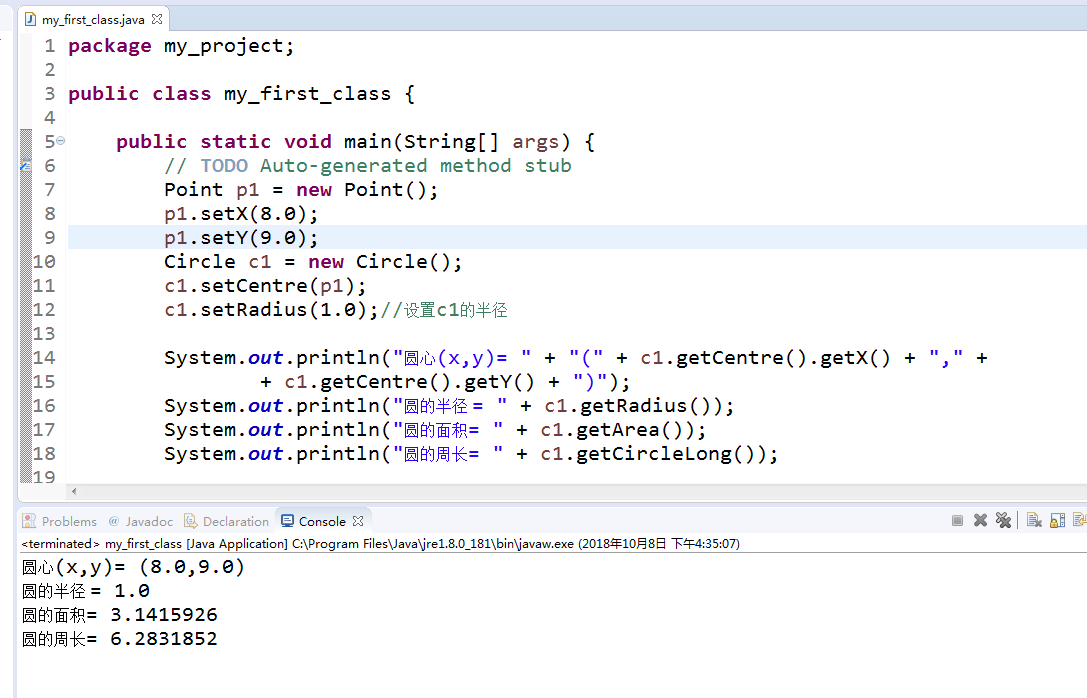1087x698 pixels.
Task: Click on 'public class my_first_class {' line
Action: (241, 94)
